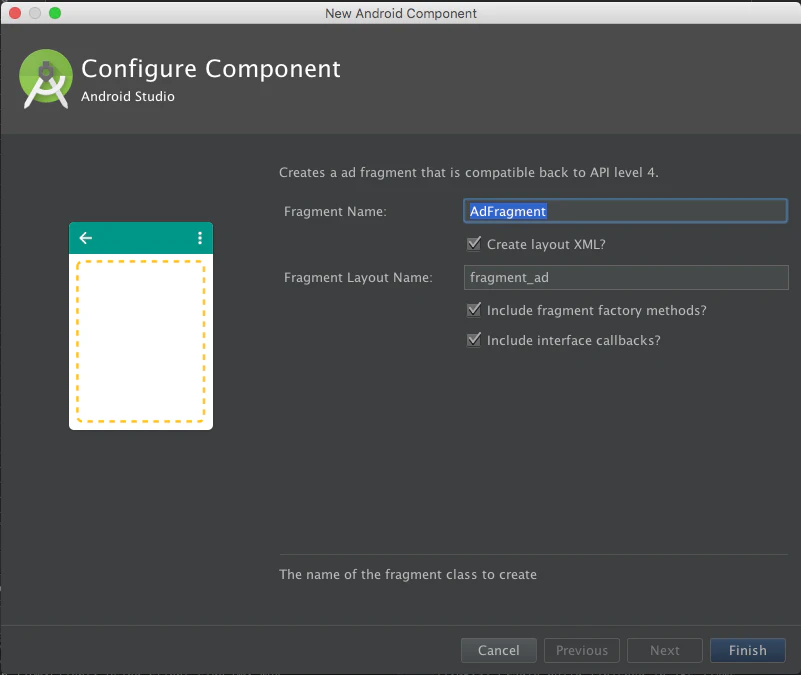Click the New Android Component window title
Image resolution: width=801 pixels, height=675 pixels.
click(x=401, y=13)
